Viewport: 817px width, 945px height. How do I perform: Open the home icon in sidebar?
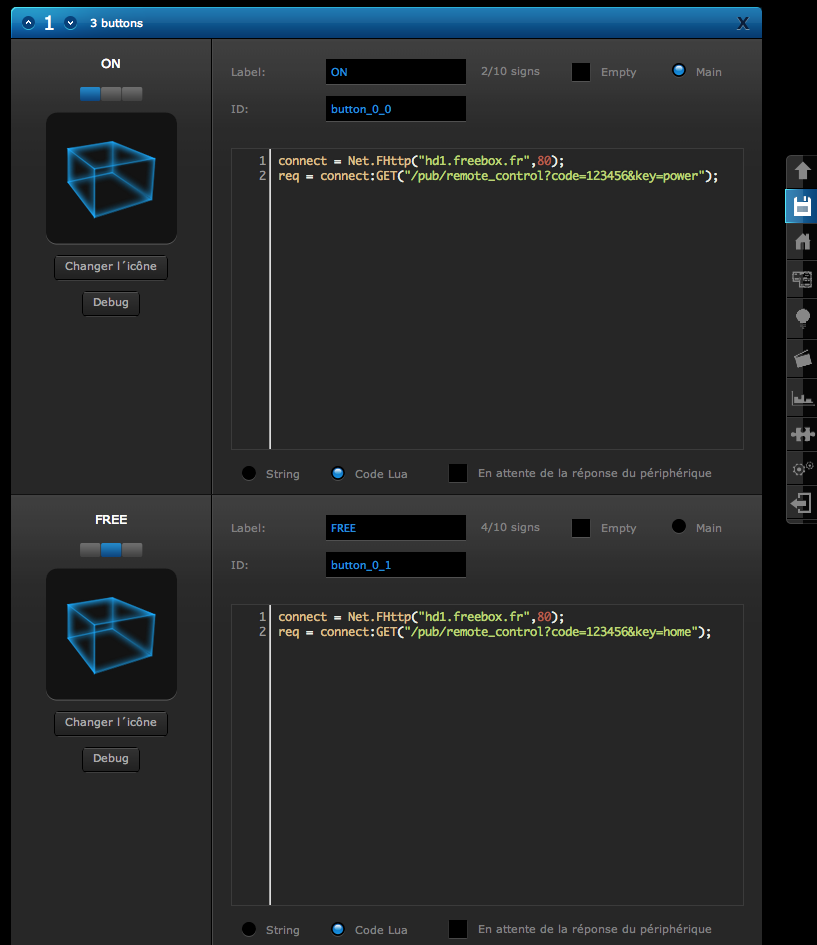pyautogui.click(x=801, y=242)
